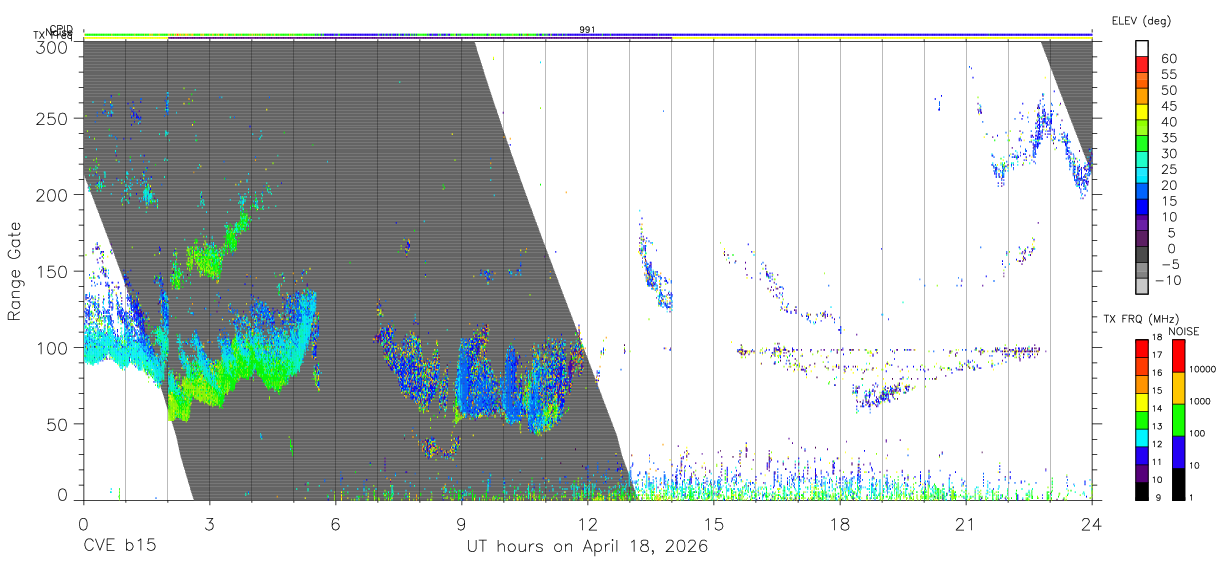
Task: Click the '50' tick on the Range Gate axis
Action: [57, 424]
